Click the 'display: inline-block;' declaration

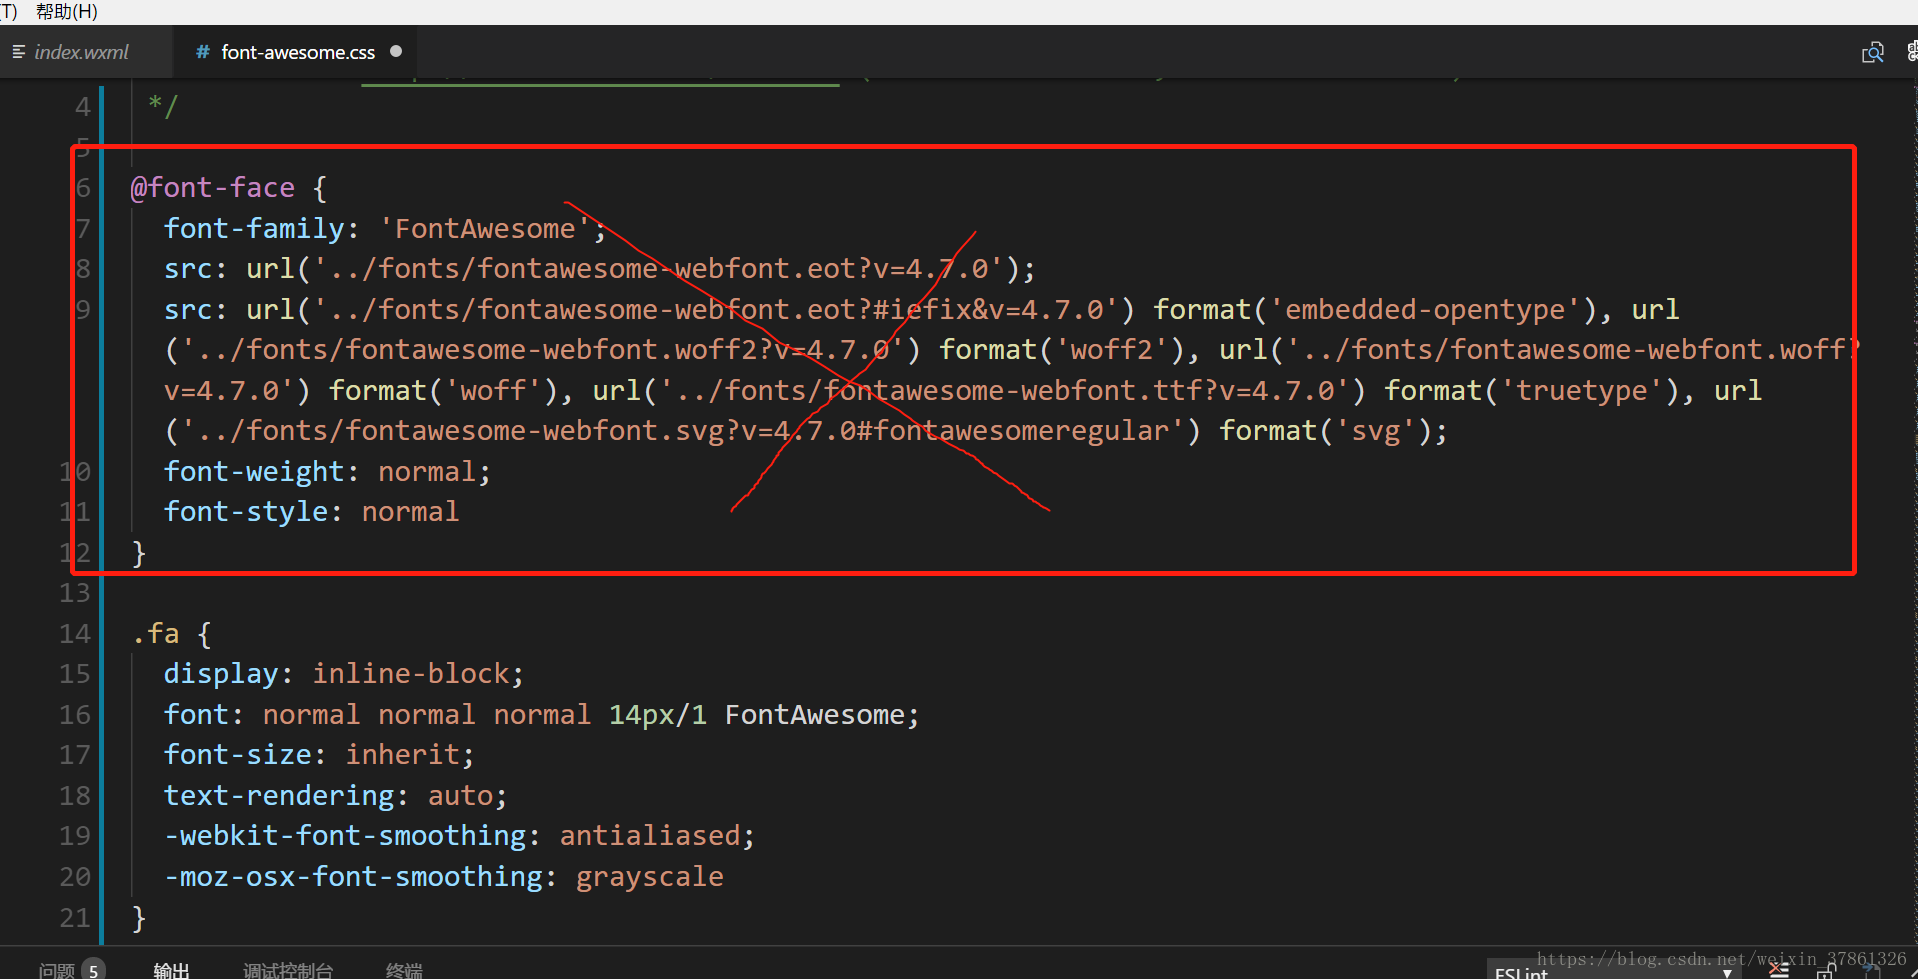tap(343, 674)
